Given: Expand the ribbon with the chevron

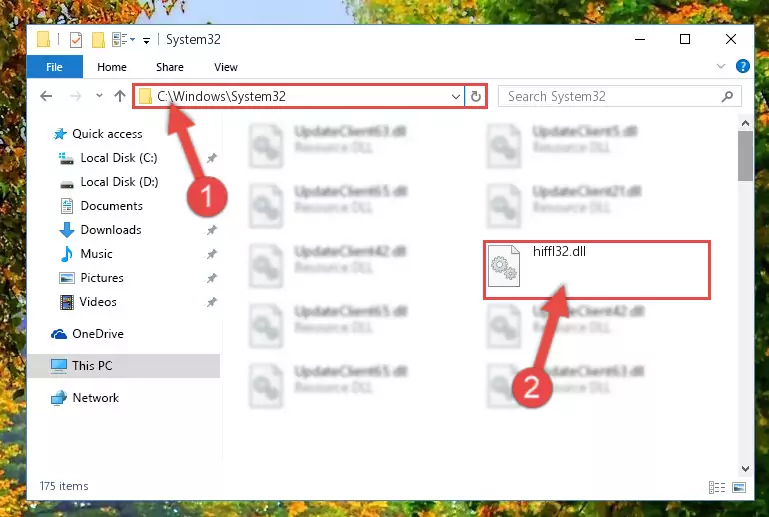Looking at the screenshot, I should (x=720, y=66).
